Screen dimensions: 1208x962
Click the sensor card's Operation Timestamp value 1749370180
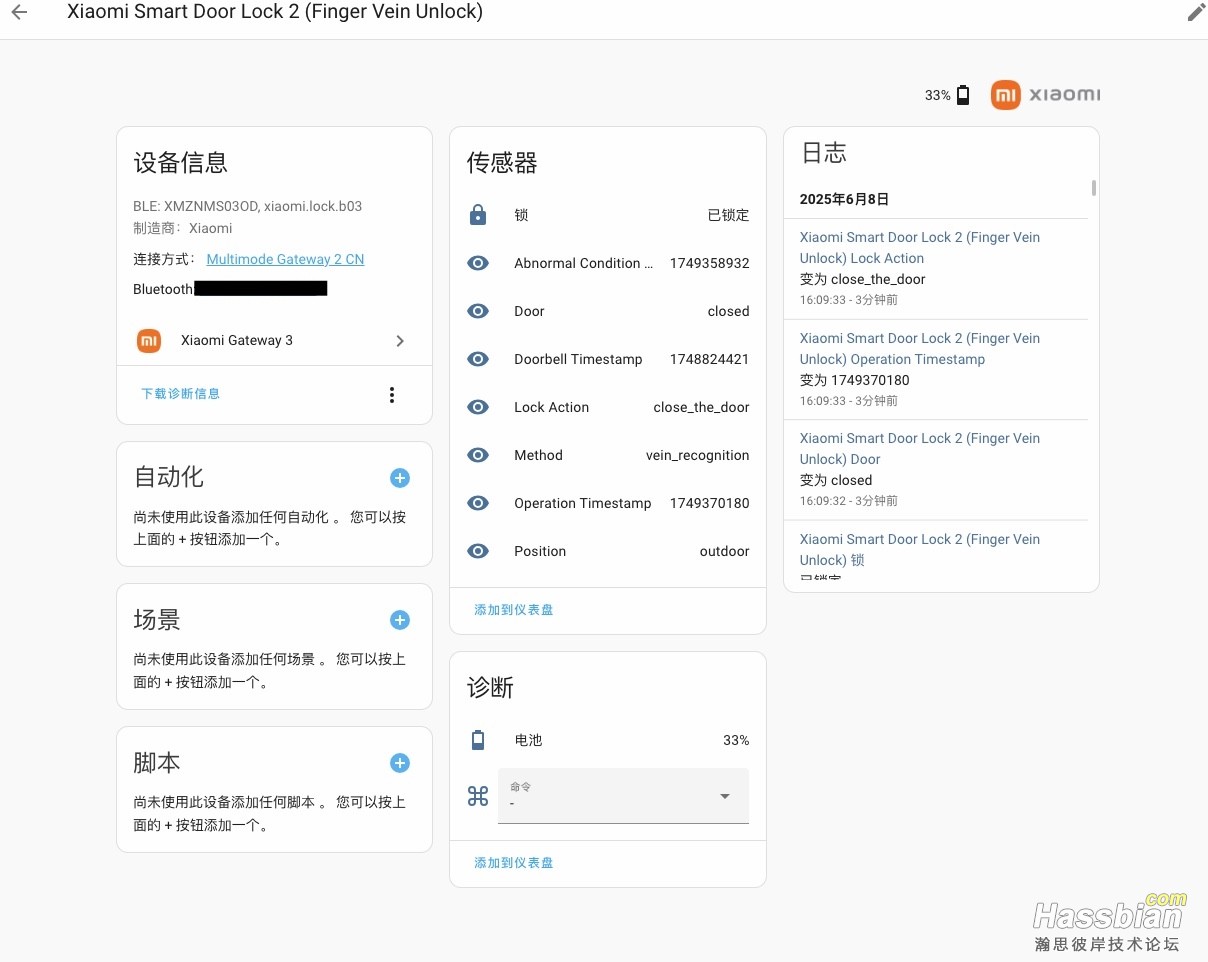pos(709,503)
